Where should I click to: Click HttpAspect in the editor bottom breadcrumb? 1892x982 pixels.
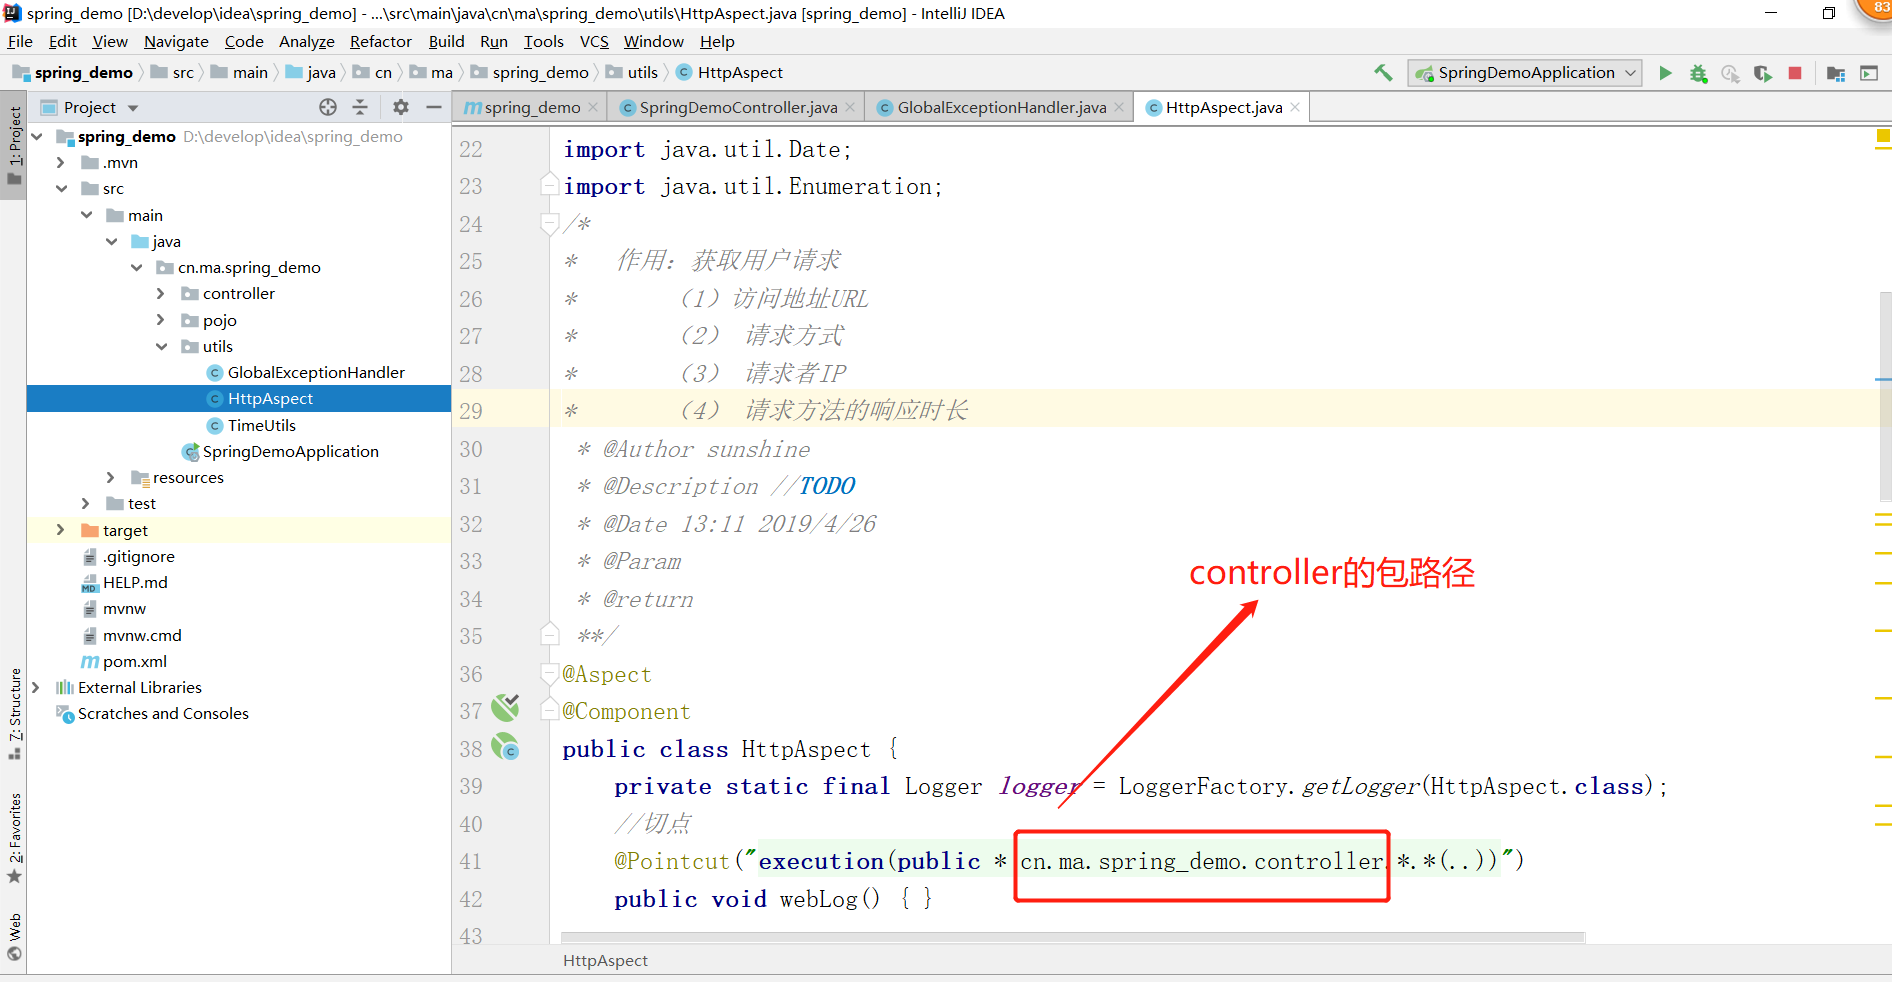605,961
